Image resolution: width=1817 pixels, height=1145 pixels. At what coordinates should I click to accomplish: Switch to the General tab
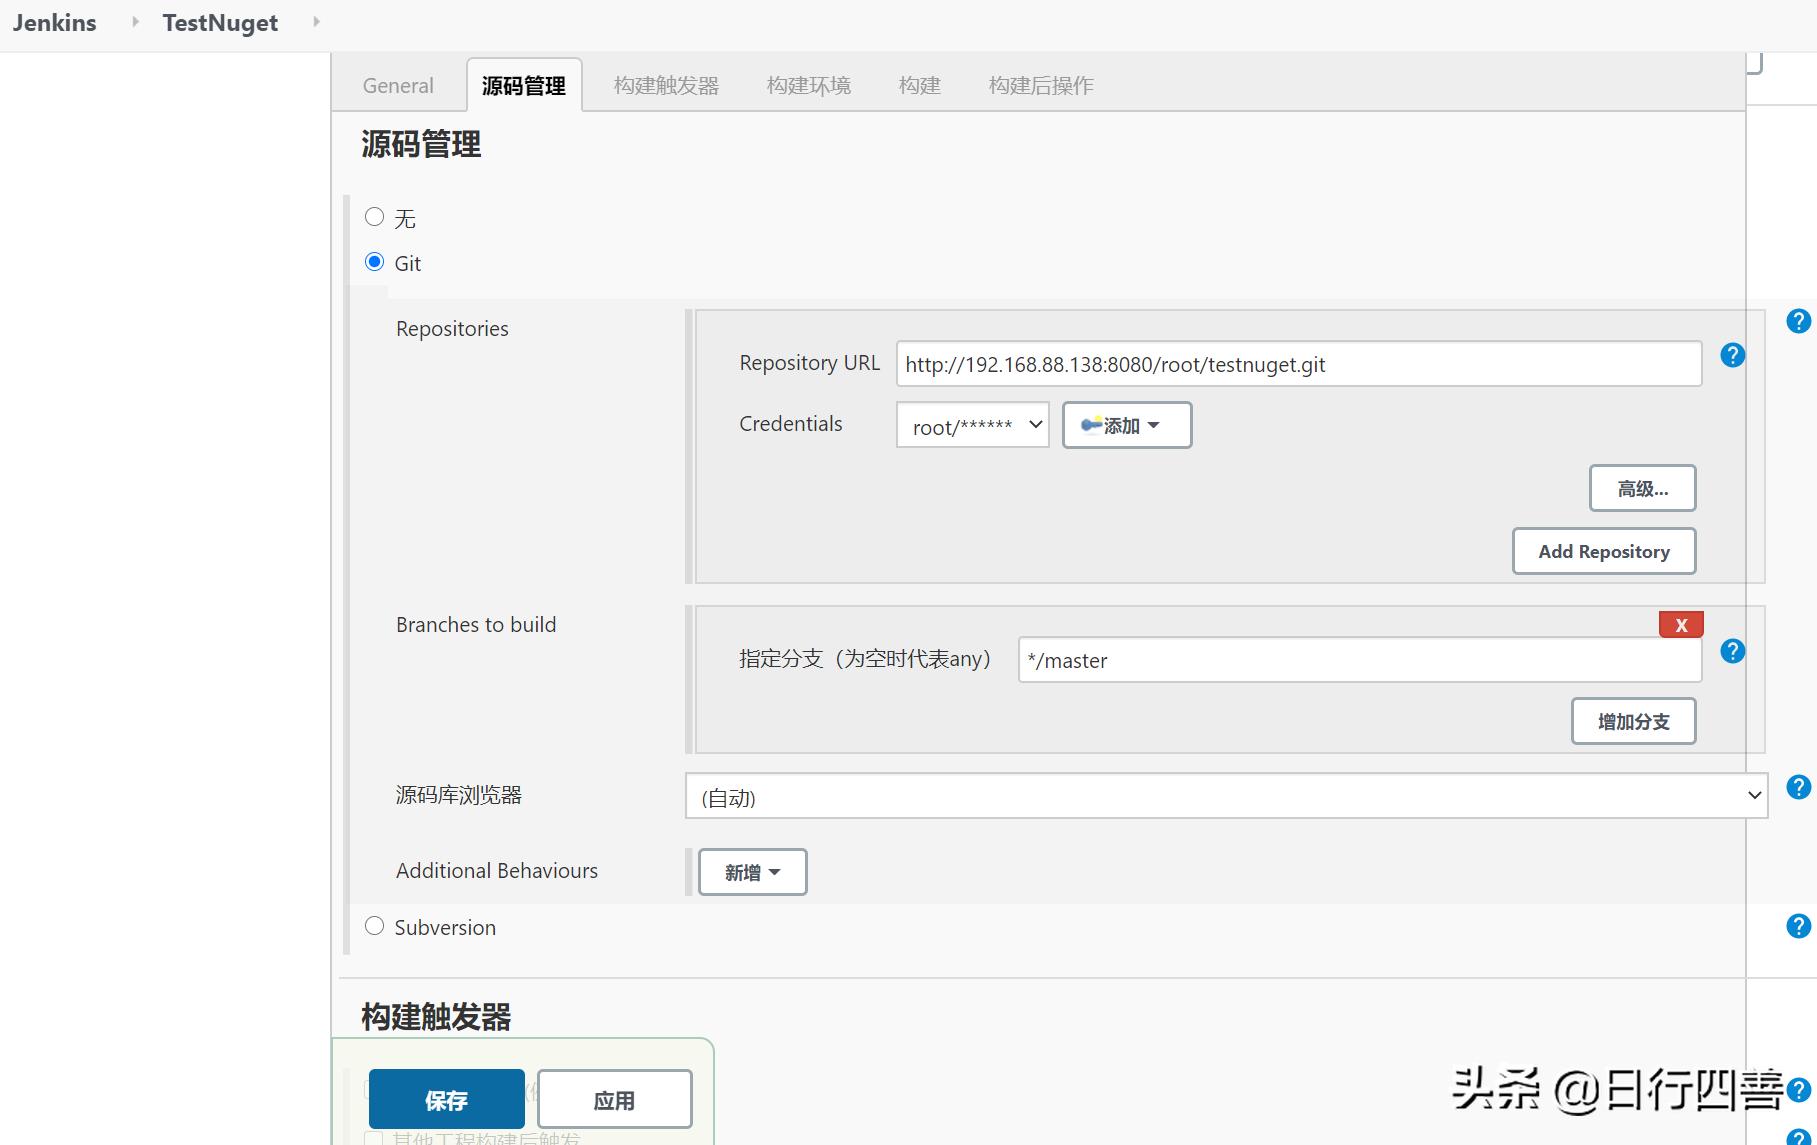pyautogui.click(x=397, y=85)
